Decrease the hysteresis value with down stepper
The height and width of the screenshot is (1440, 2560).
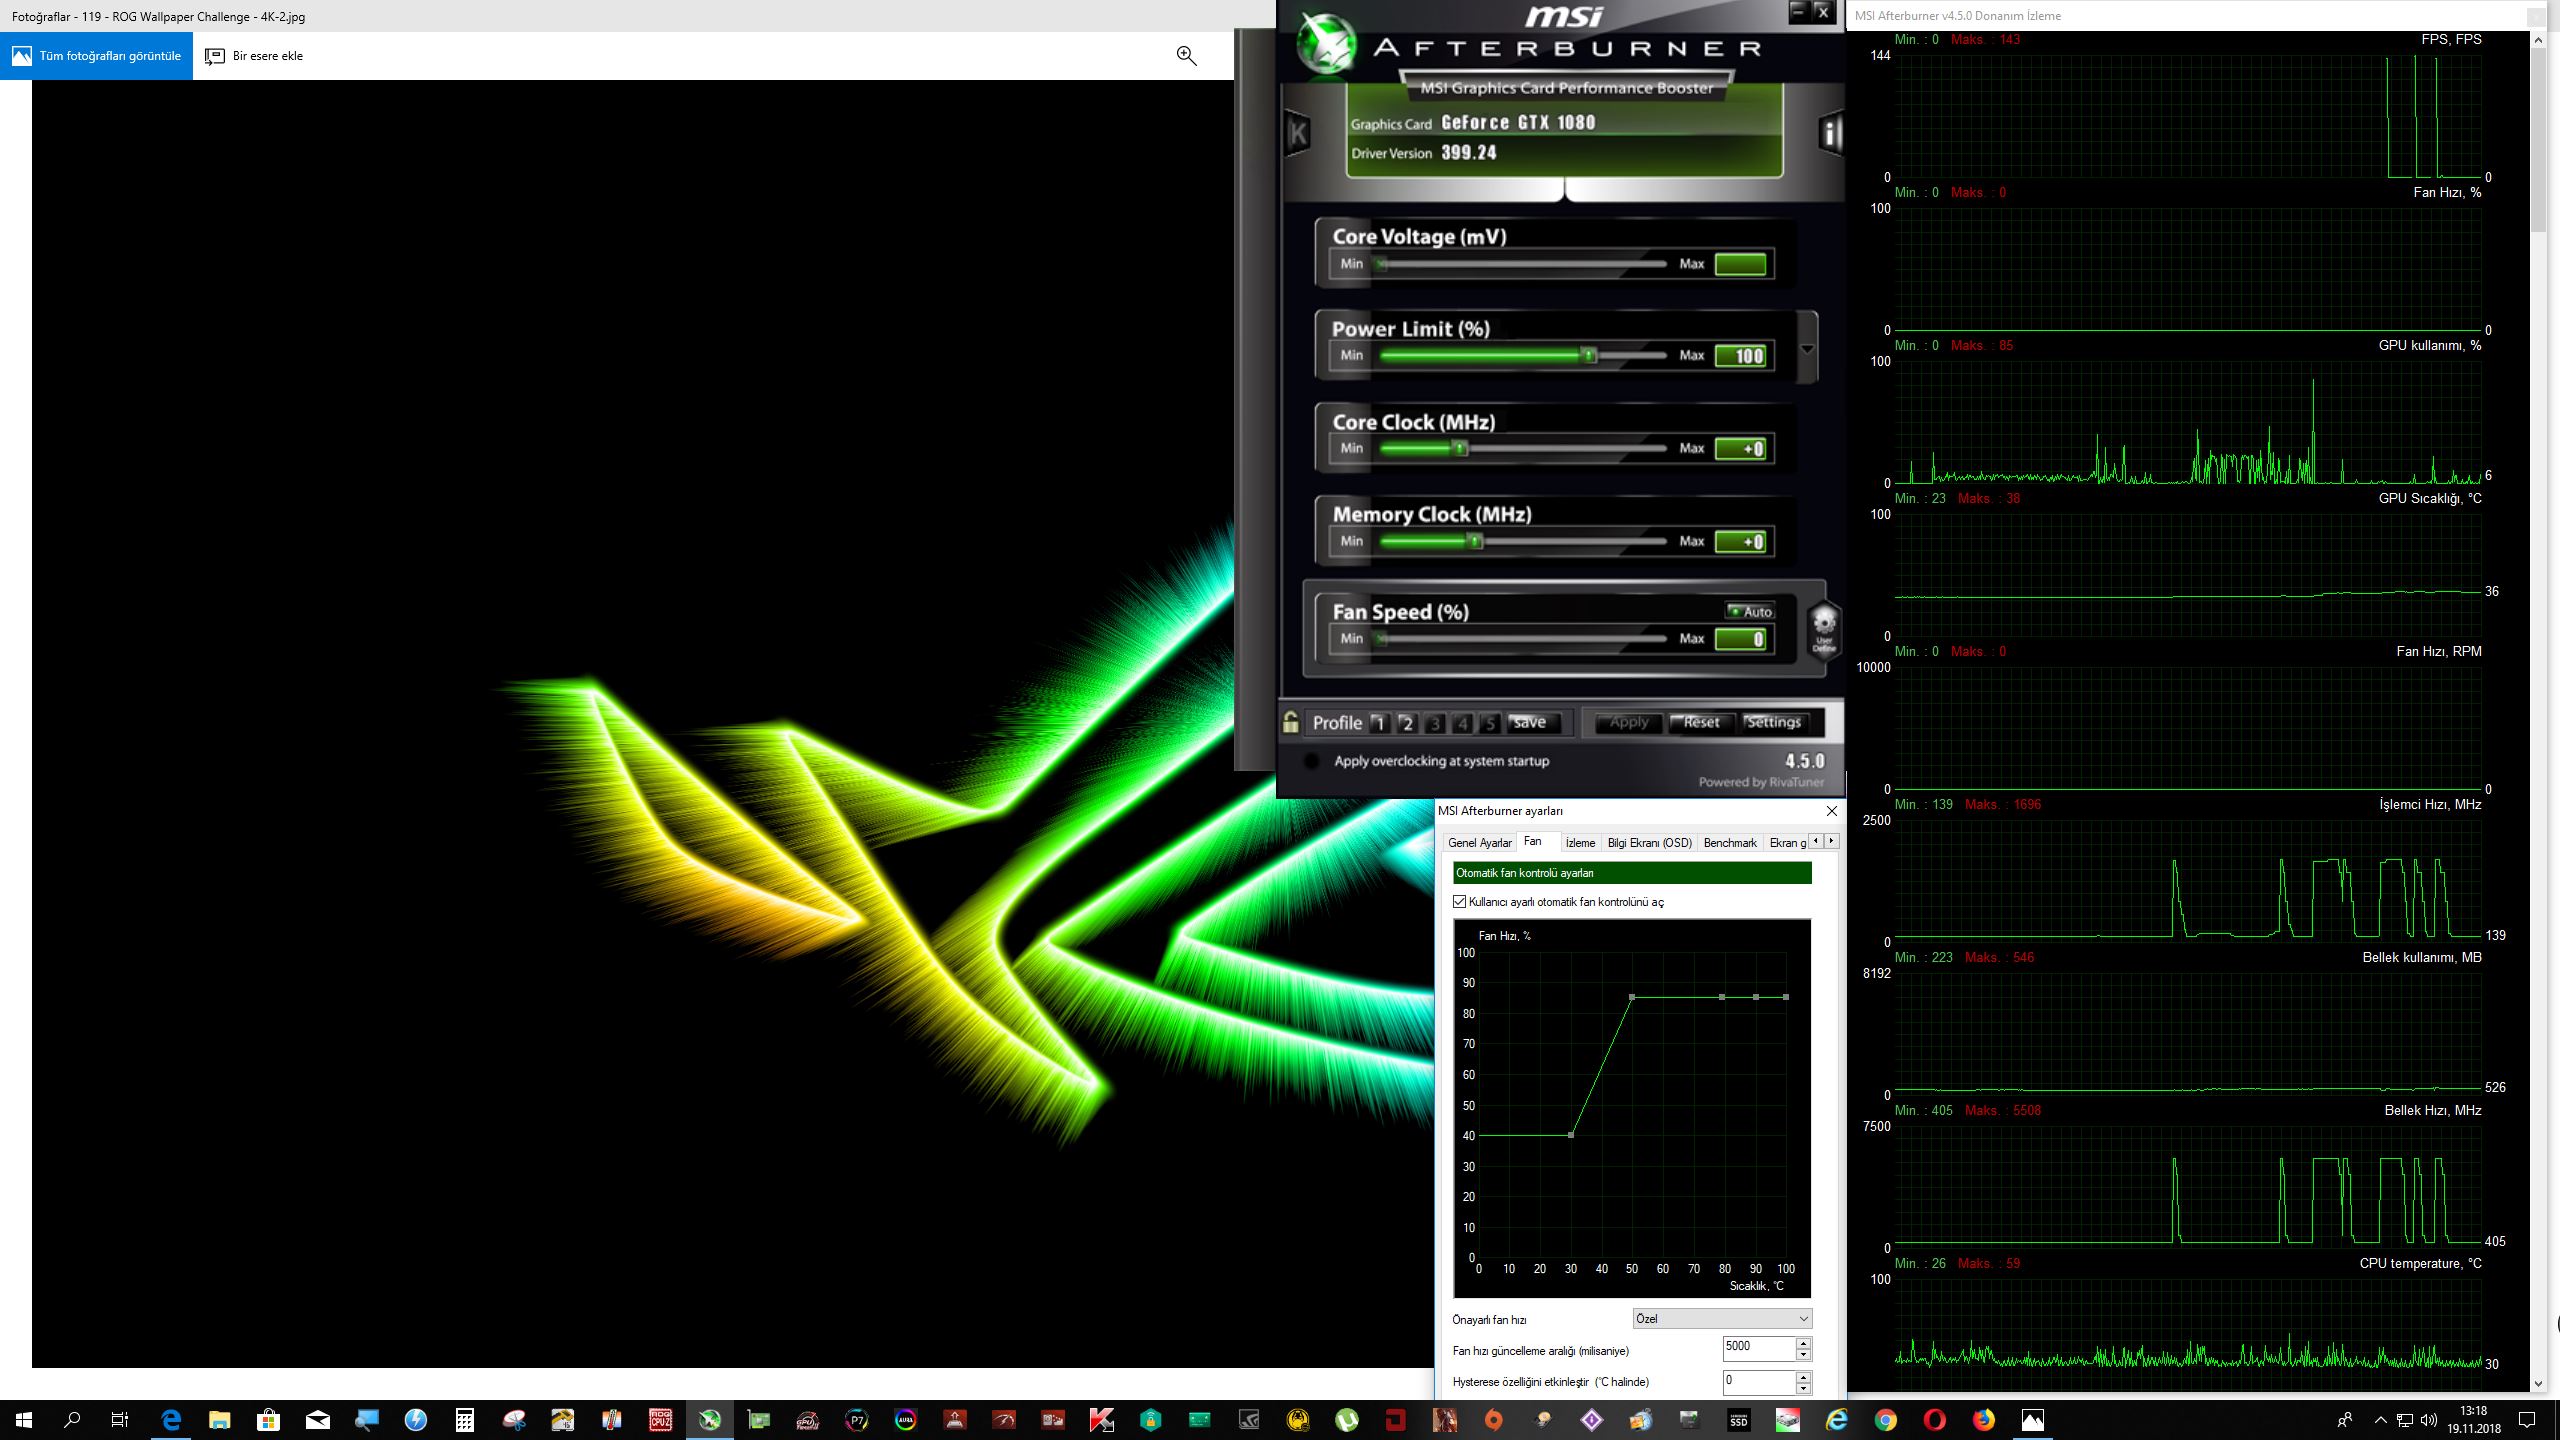click(1804, 1388)
